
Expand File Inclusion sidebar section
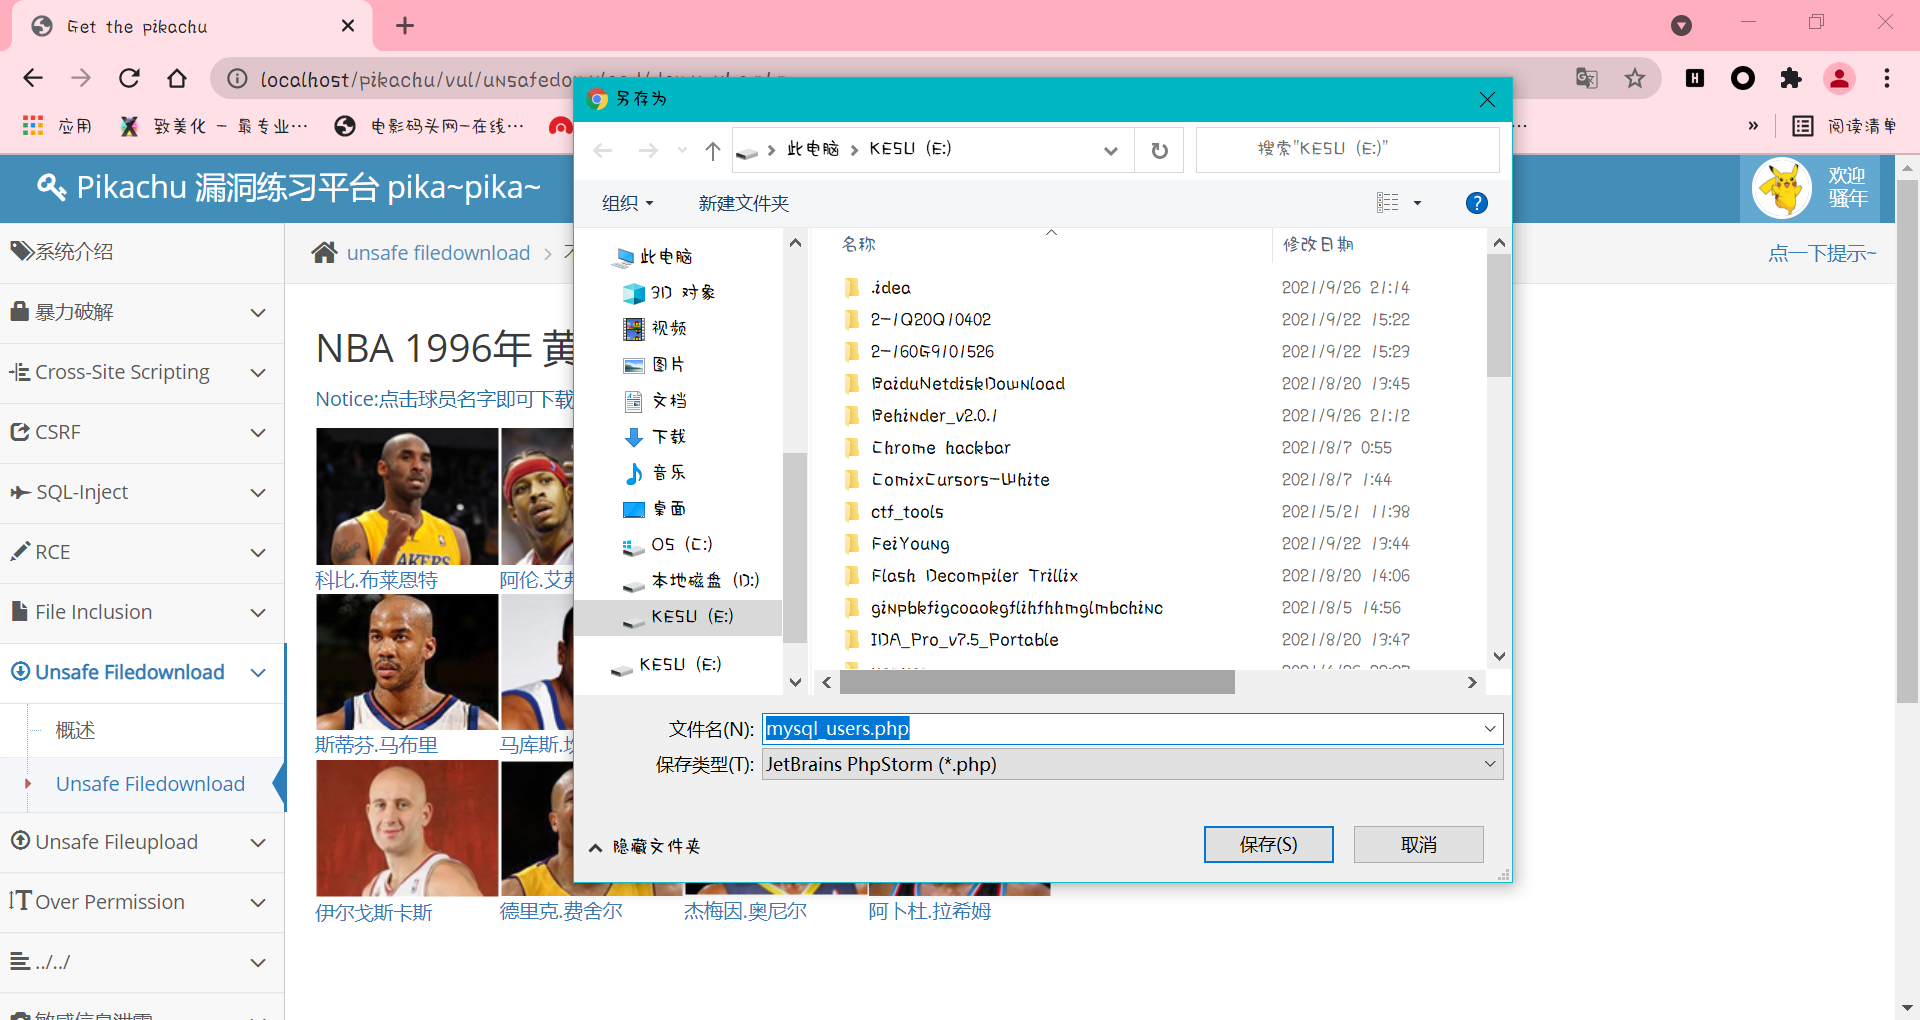coord(142,612)
